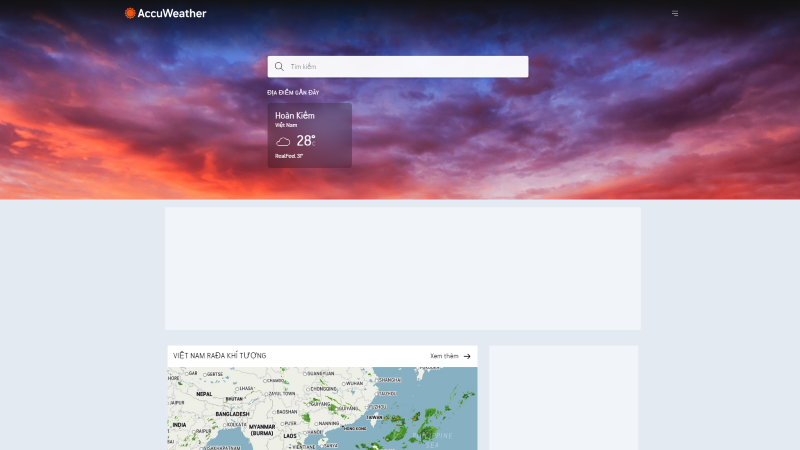Click the Taiwan label on the radar map
800x450 pixels.
click(374, 417)
